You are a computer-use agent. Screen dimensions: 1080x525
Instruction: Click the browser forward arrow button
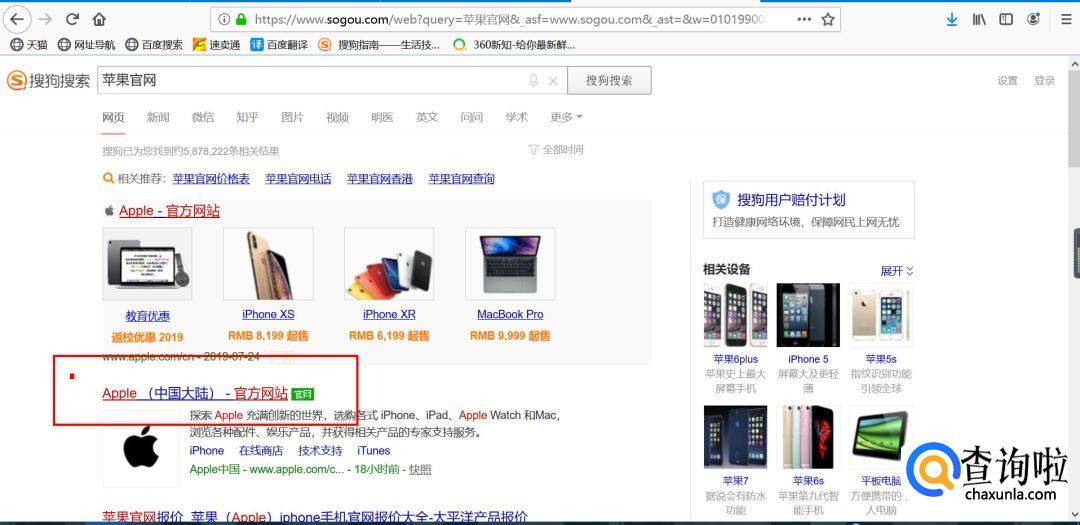[x=45, y=19]
